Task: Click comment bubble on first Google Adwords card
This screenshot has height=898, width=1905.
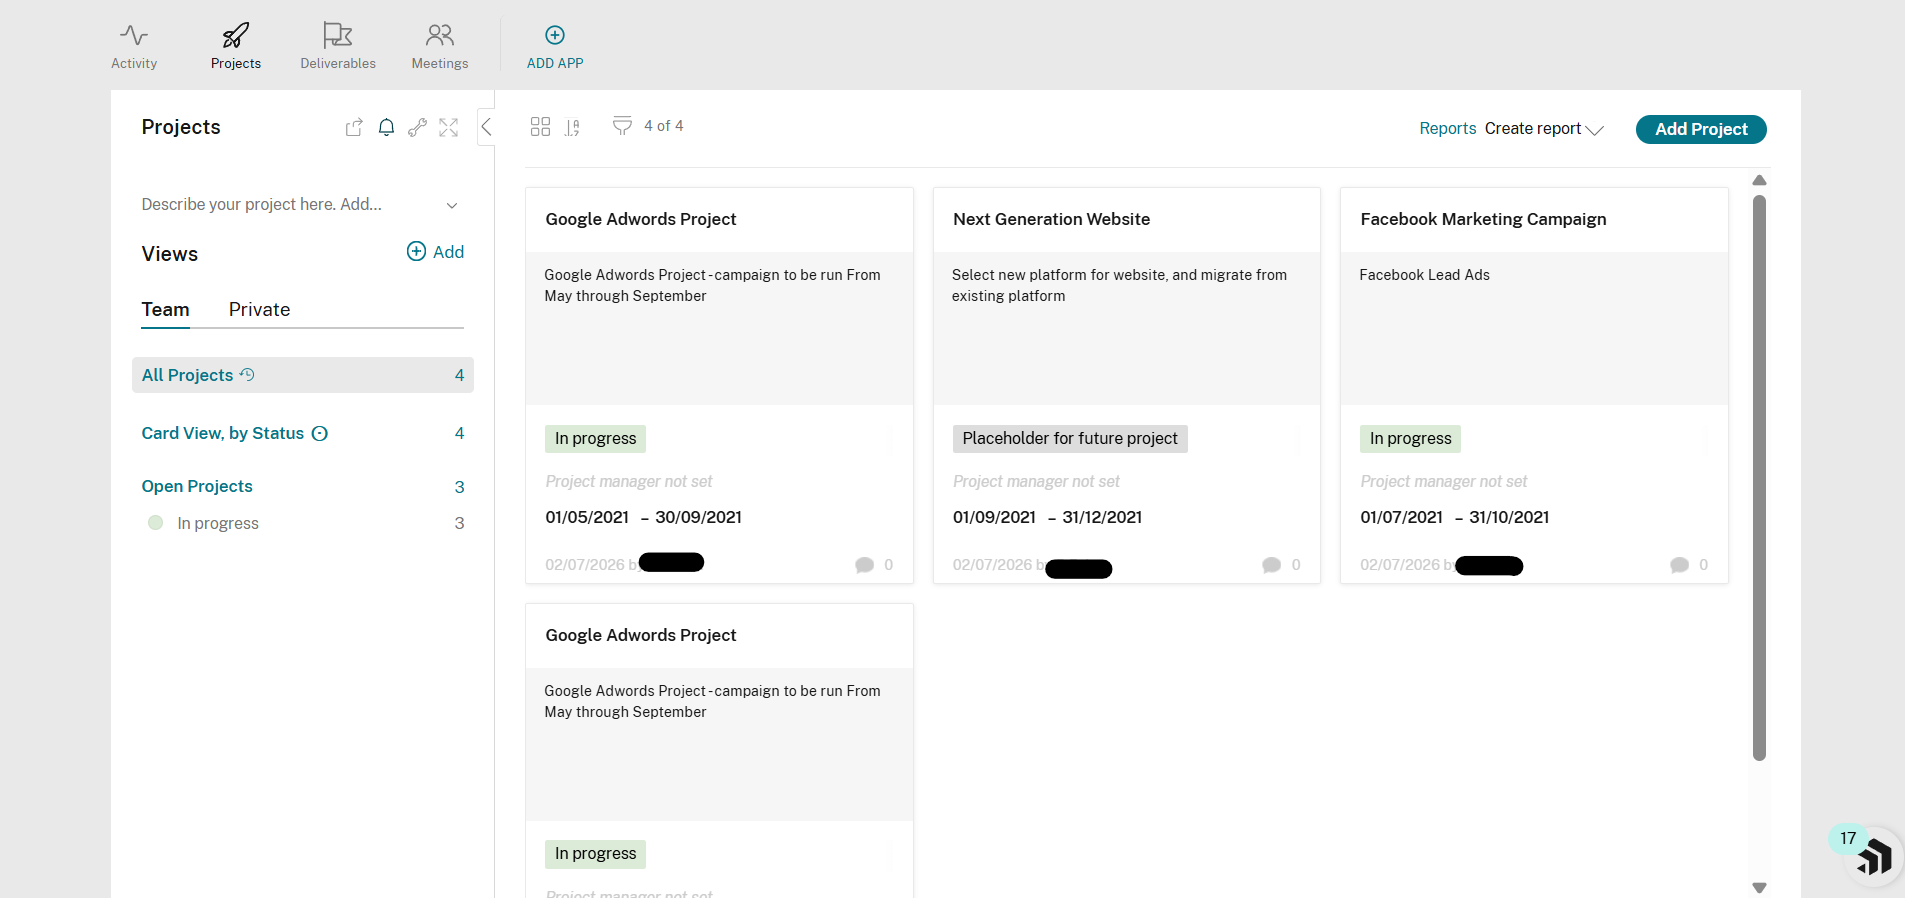Action: coord(865,565)
